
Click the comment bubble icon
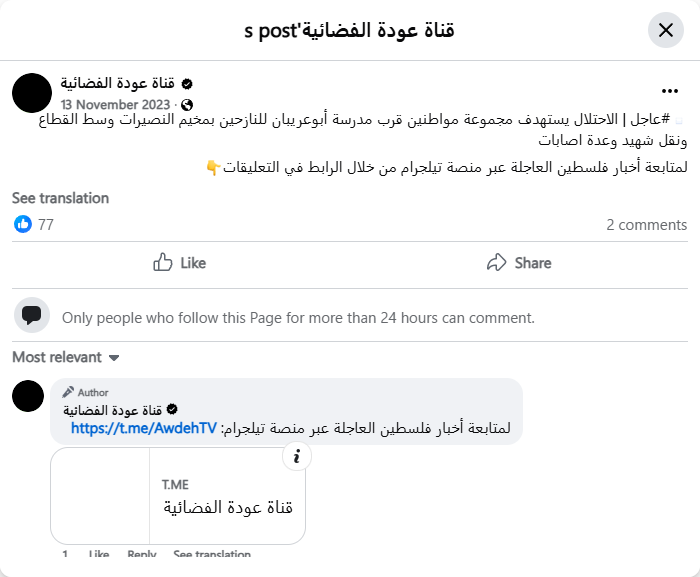32,315
